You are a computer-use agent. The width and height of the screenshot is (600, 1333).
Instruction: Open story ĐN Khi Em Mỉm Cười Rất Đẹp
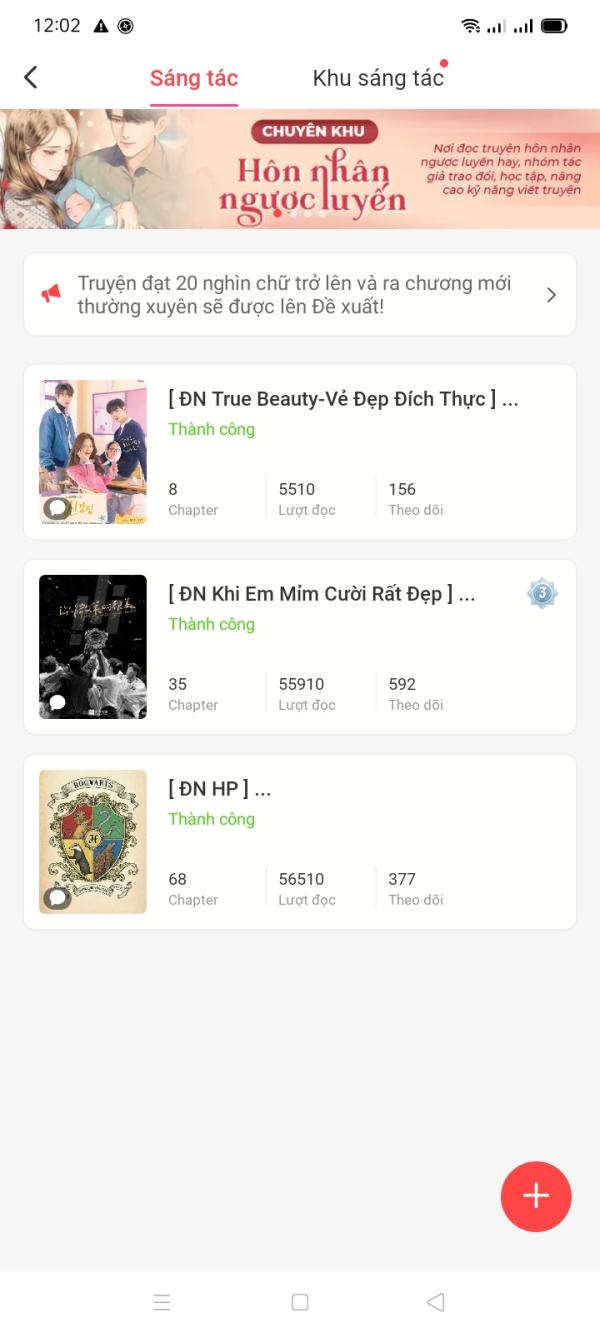pyautogui.click(x=321, y=594)
